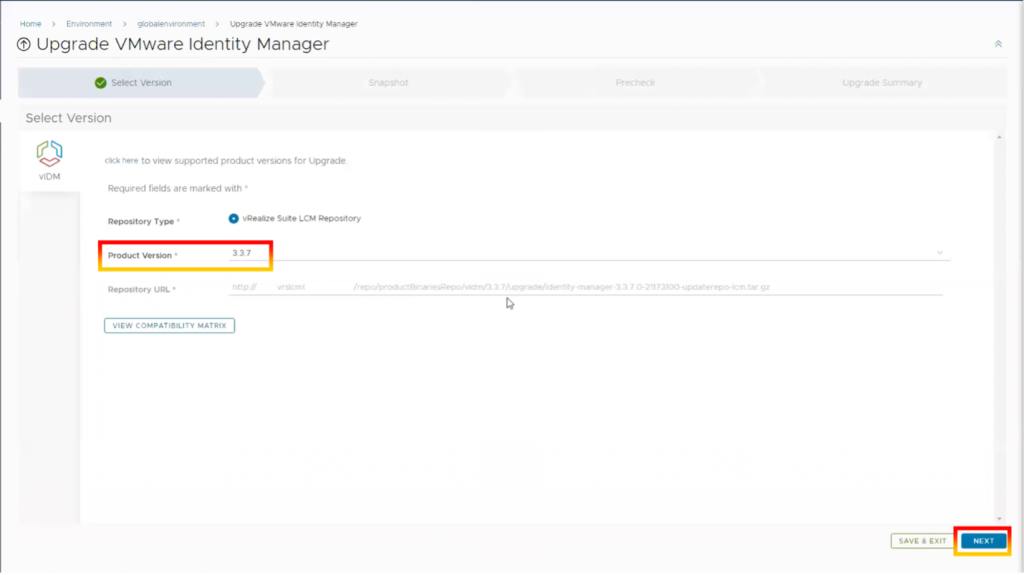Click the SAVE & EXIT button
The width and height of the screenshot is (1024, 575).
click(922, 541)
